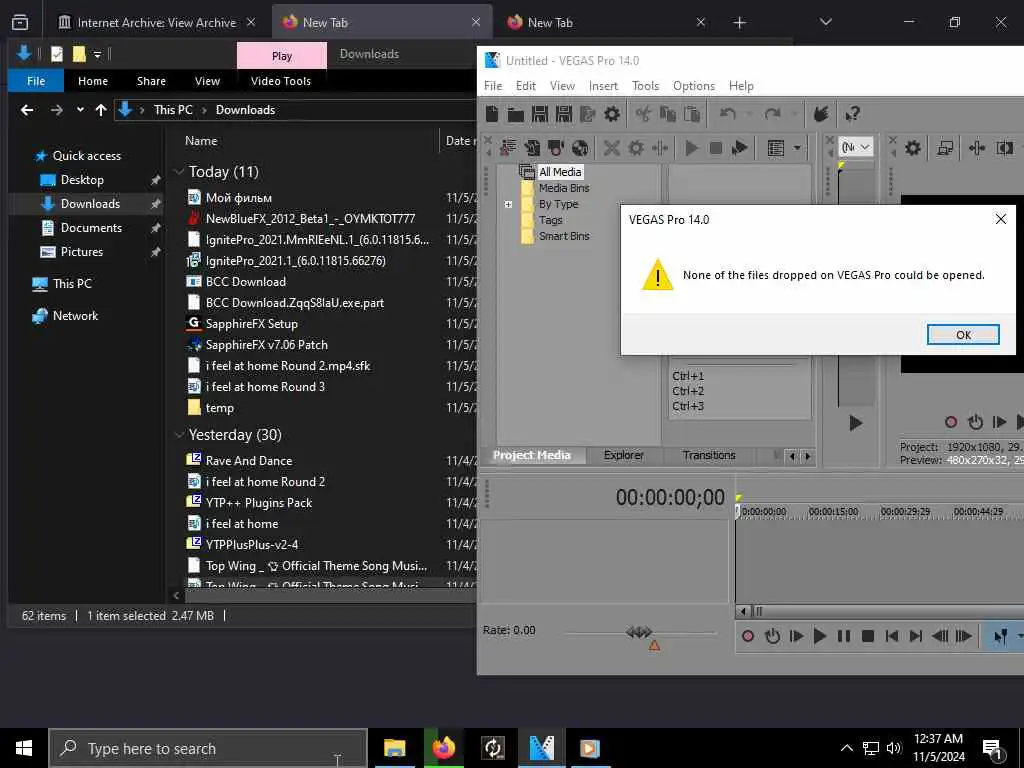Collapse the Yesterday (30) group in Explorer
This screenshot has width=1024, height=768.
[x=178, y=435]
